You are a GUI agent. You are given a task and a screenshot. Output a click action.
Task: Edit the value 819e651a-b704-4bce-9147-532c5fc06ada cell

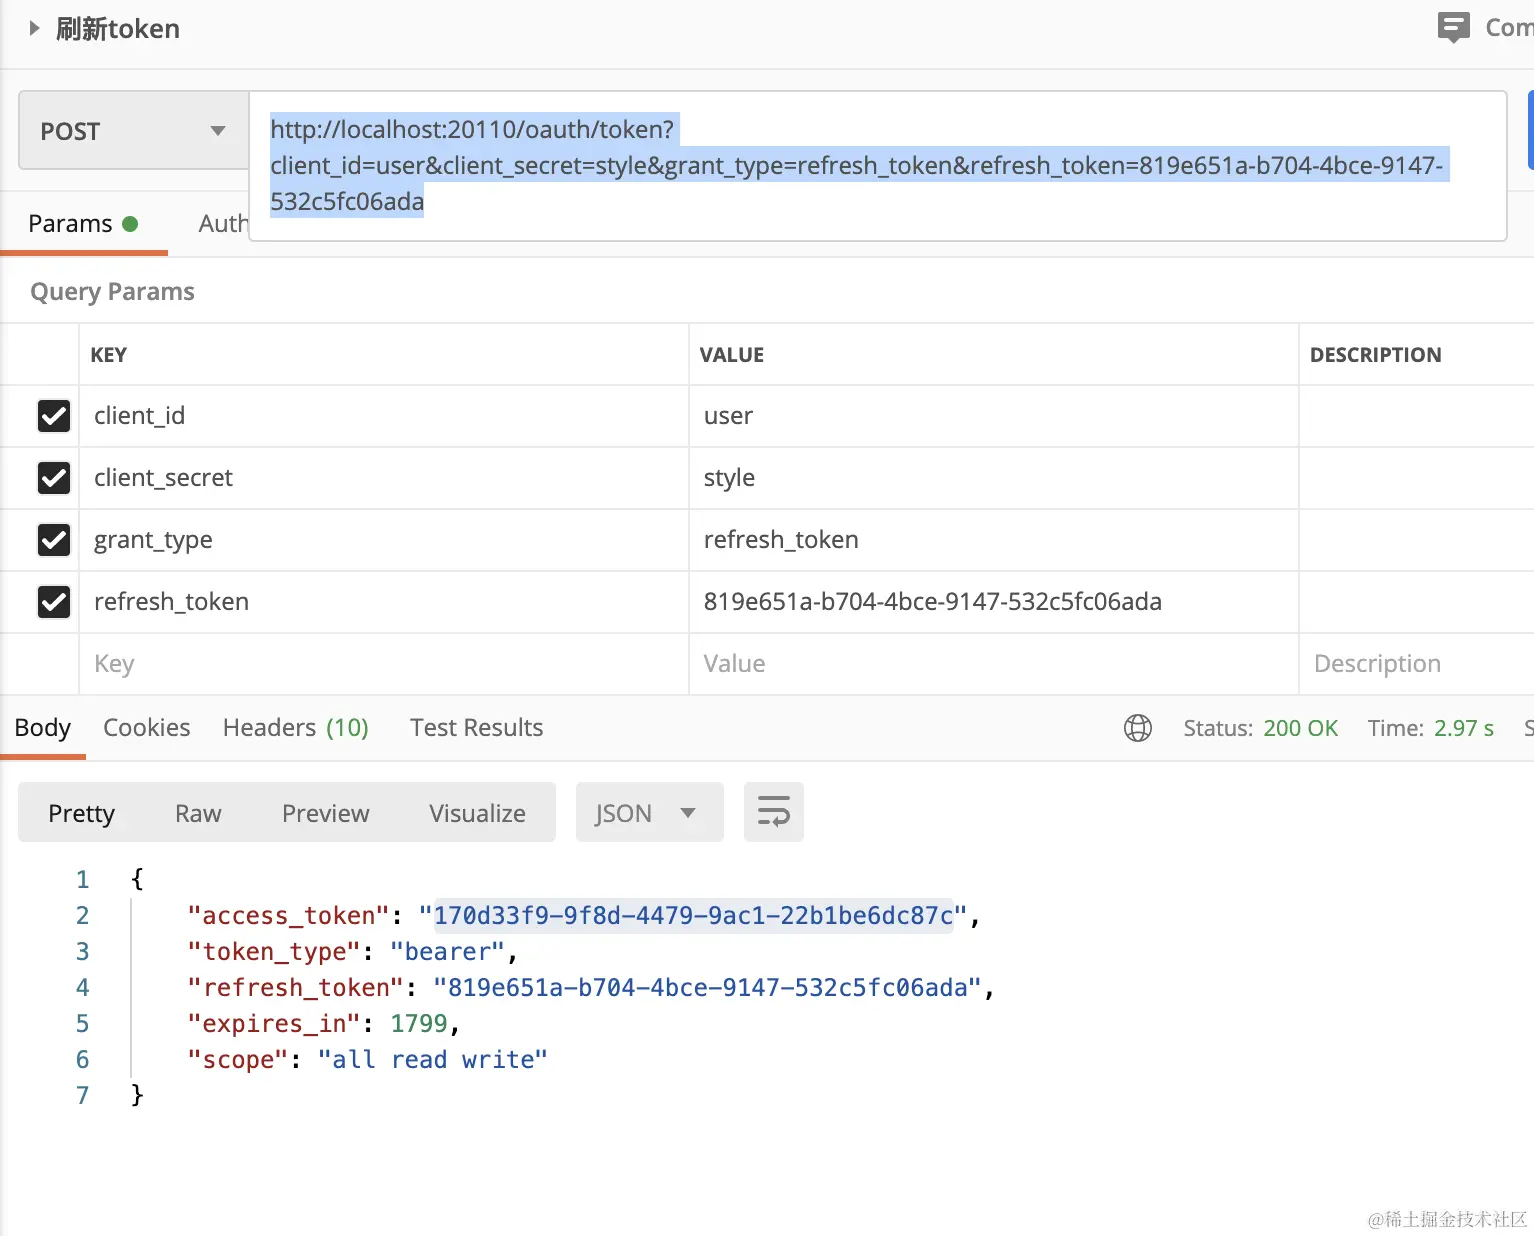coord(994,602)
